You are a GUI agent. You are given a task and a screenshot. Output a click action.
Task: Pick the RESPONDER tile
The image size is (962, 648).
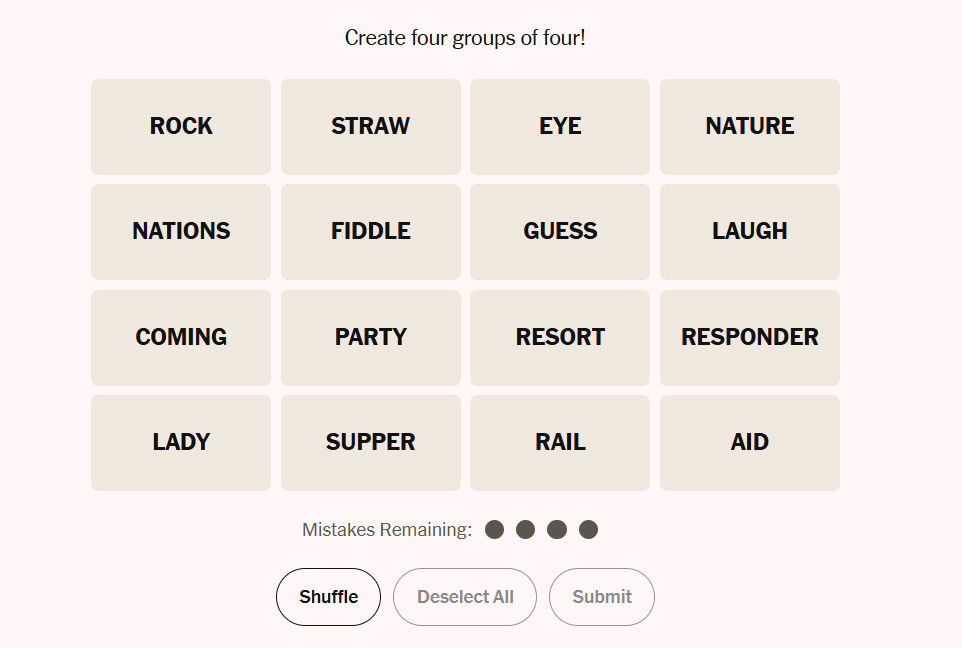tap(750, 338)
